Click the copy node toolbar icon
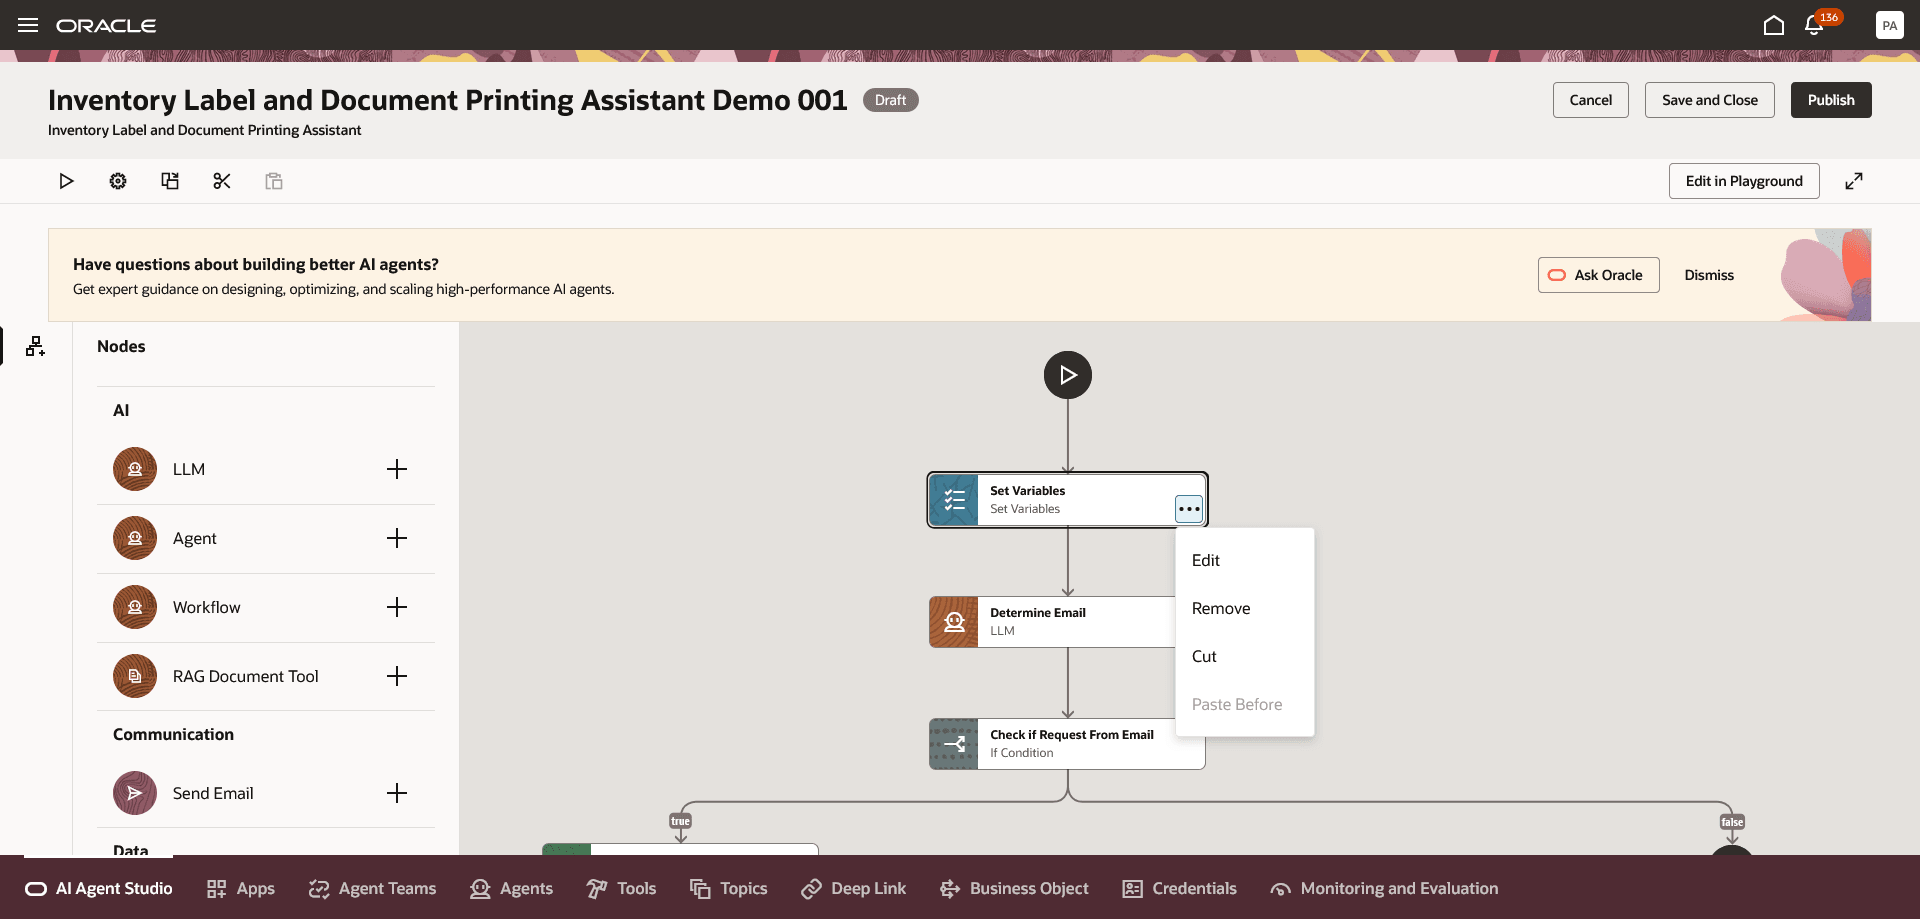The image size is (1920, 919). (x=170, y=181)
